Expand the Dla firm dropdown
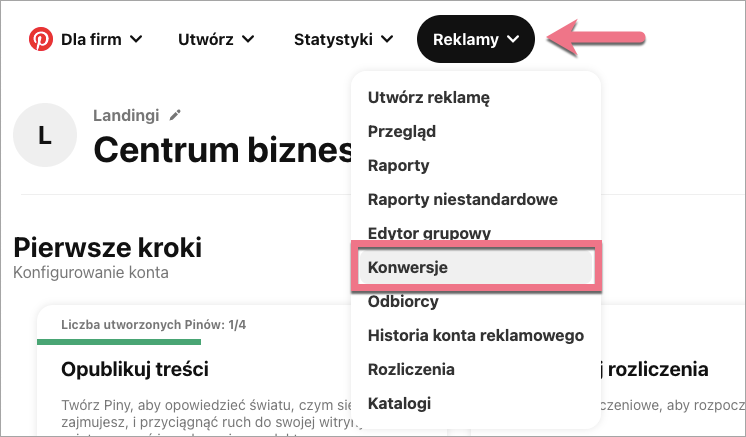746x437 pixels. [x=100, y=40]
